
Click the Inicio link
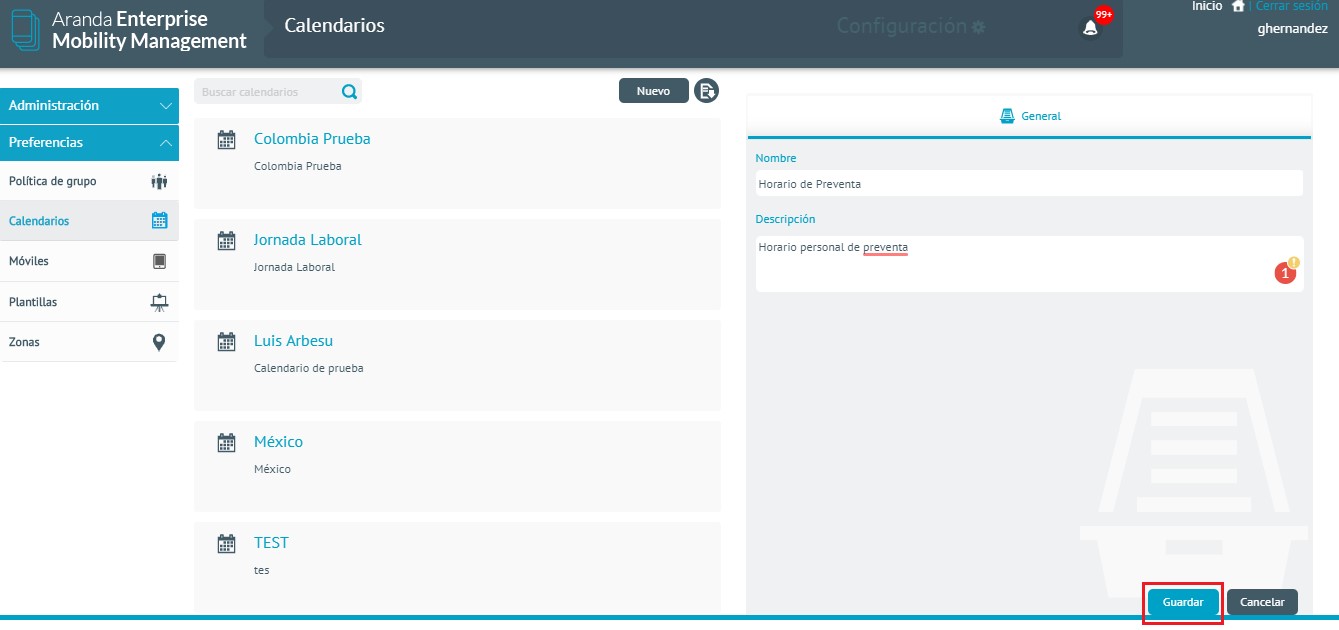pos(1207,6)
